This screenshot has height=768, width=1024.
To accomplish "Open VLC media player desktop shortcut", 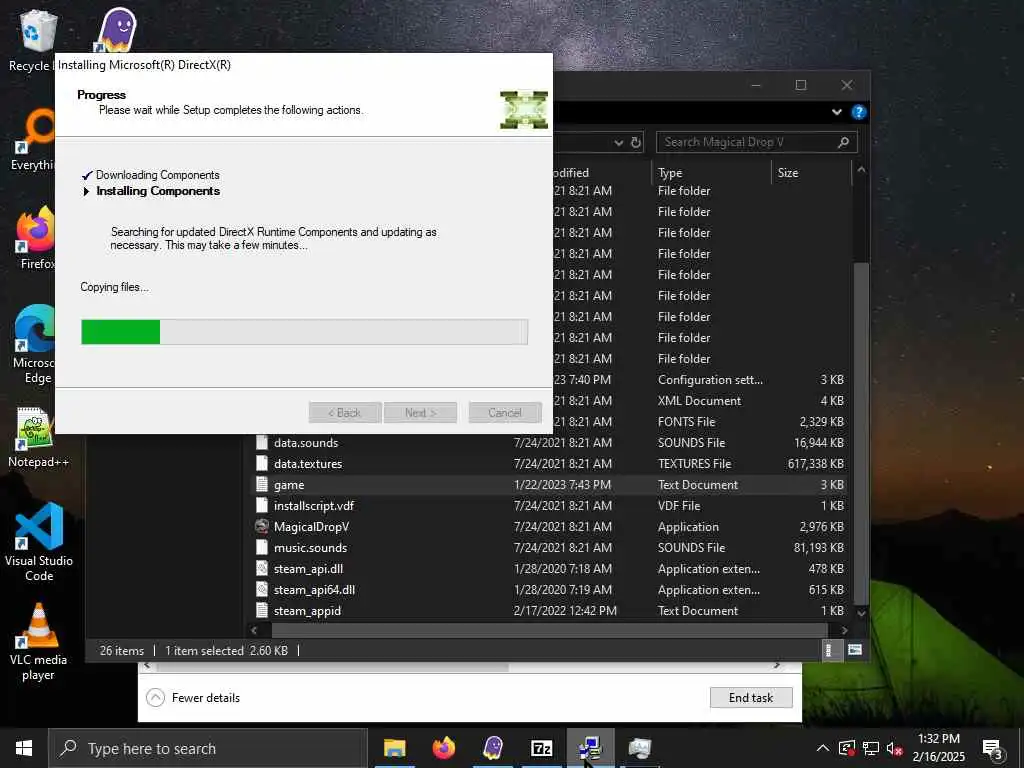I will [38, 643].
